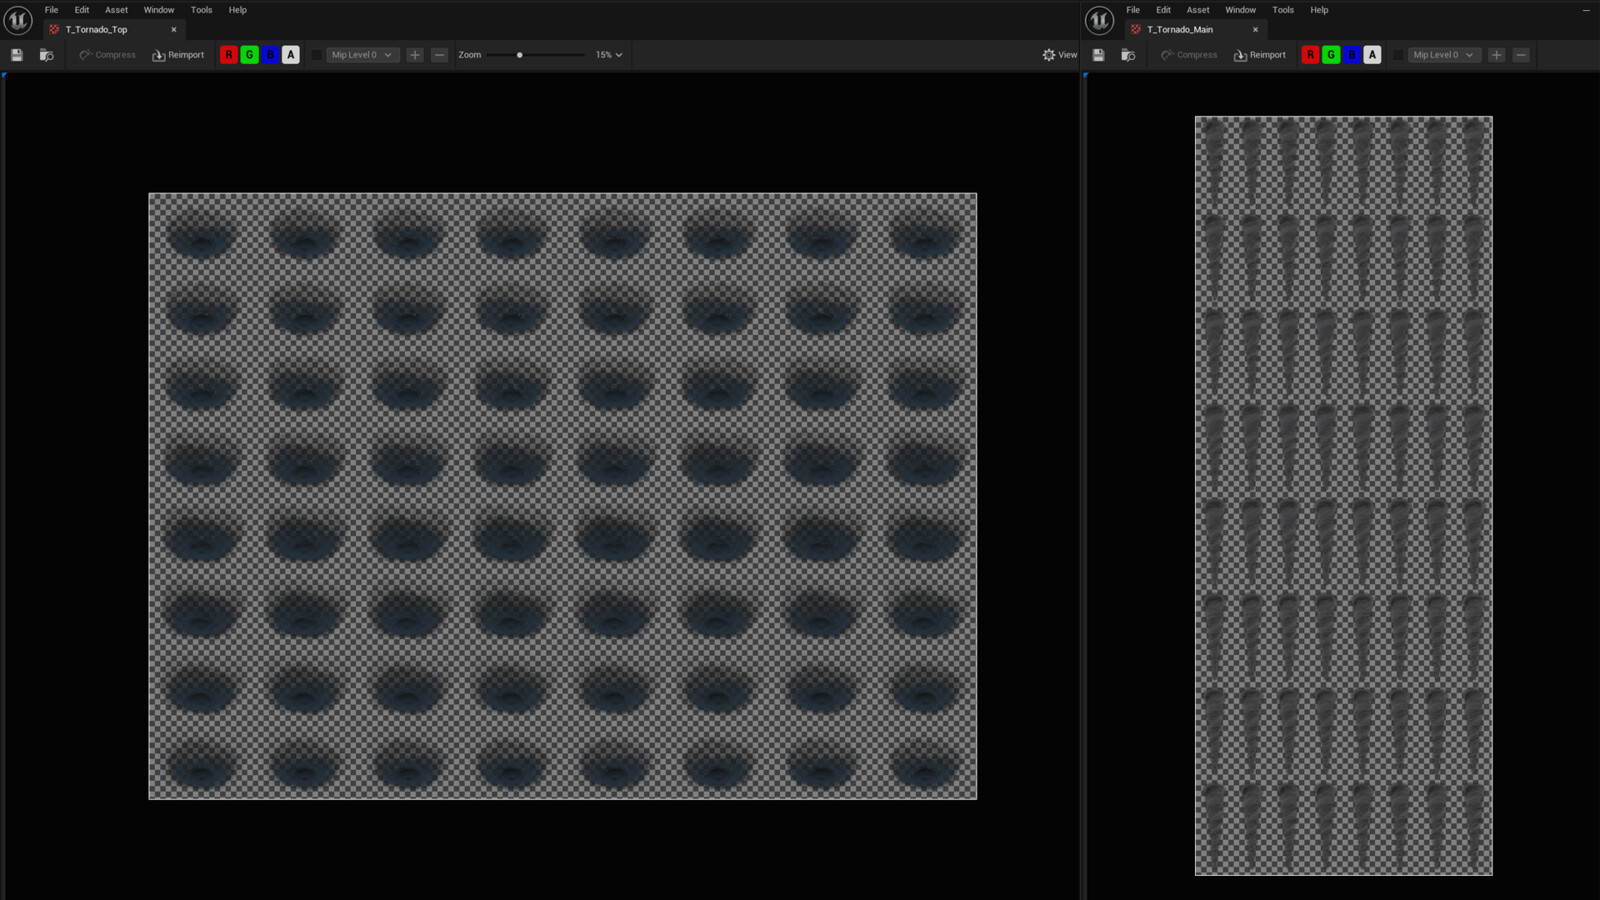Screen dimensions: 1600x900
Task: Toggle blue channel in T_Tornado_Top window
Action: pyautogui.click(x=270, y=55)
